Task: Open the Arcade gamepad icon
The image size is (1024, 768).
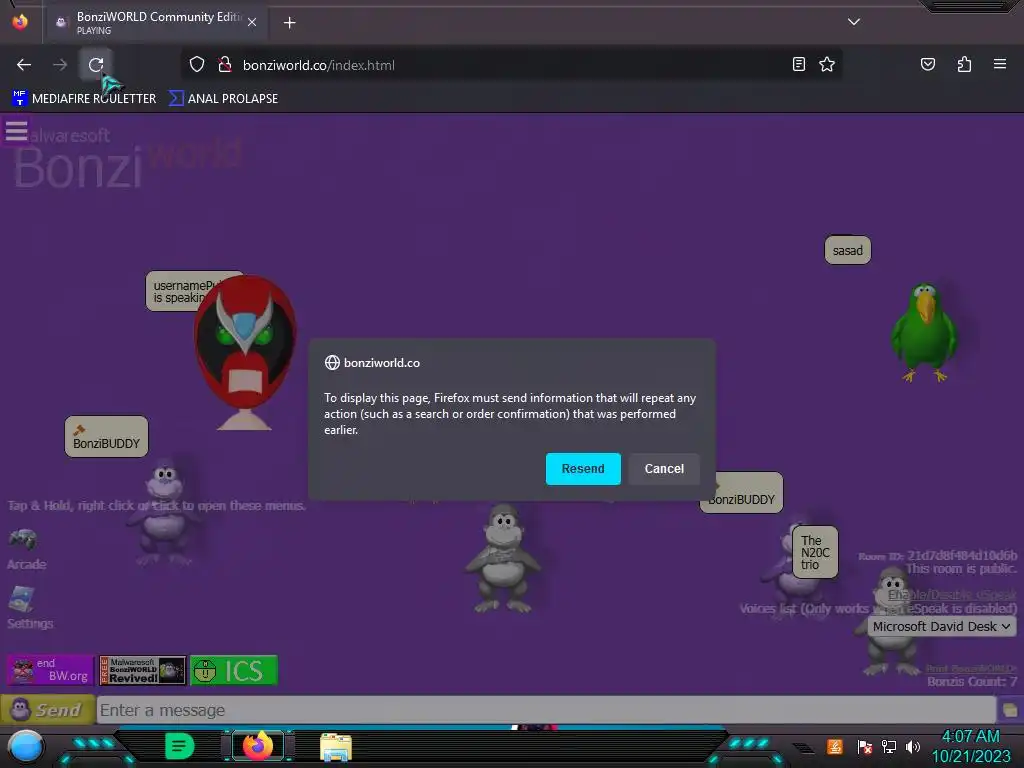Action: (x=24, y=539)
